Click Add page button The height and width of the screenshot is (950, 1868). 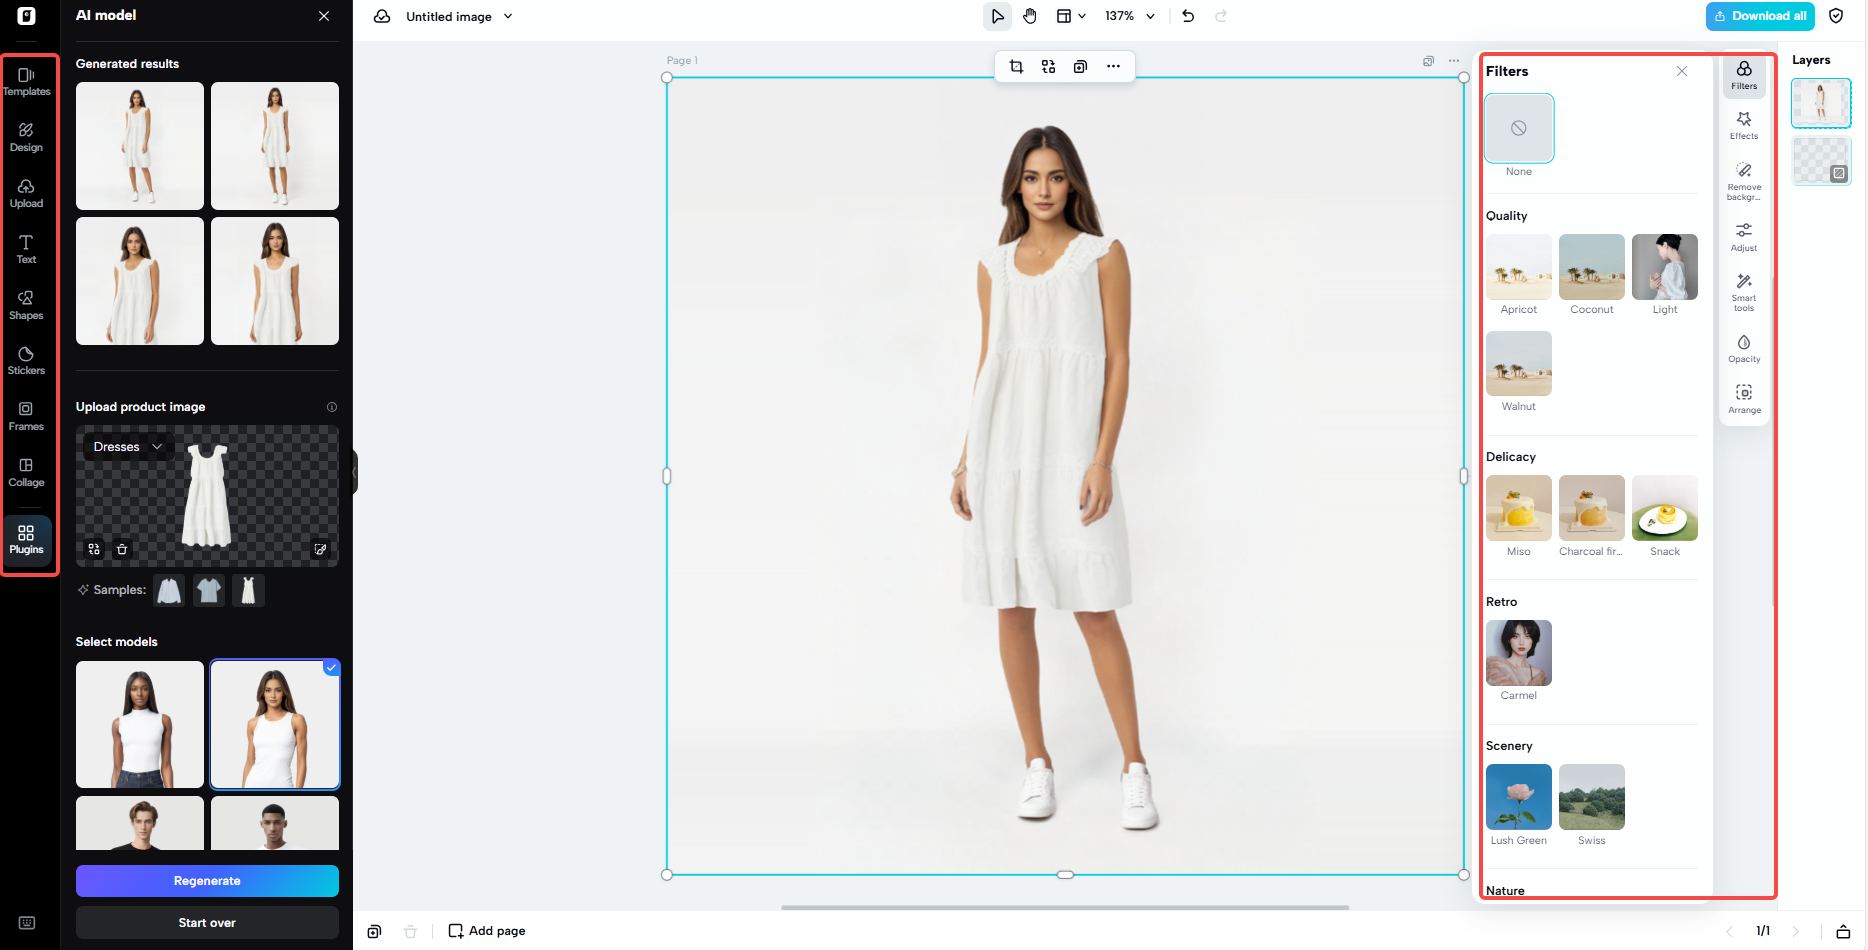click(487, 931)
